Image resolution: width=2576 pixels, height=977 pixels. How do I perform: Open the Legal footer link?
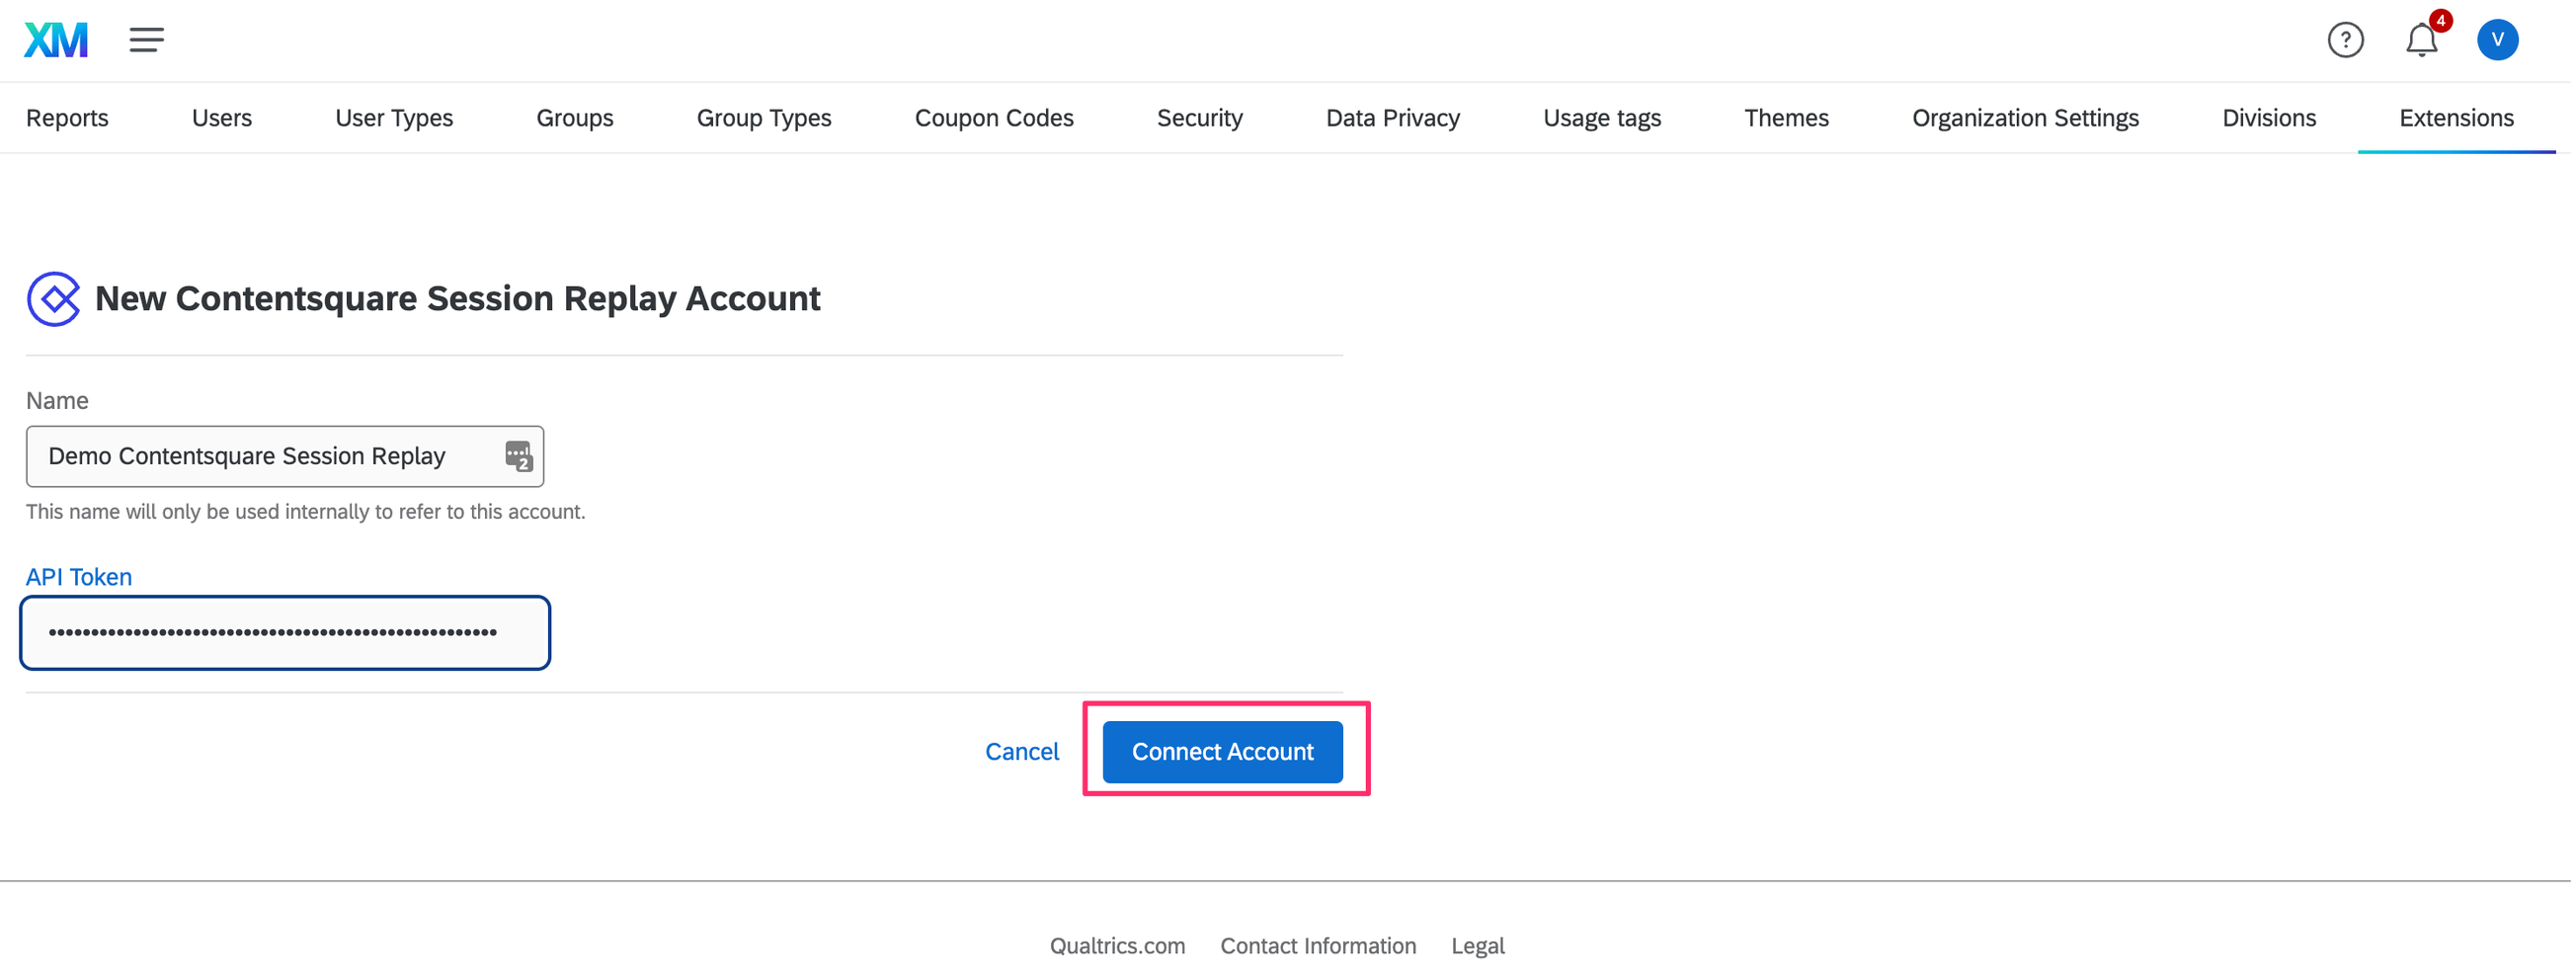click(1478, 946)
